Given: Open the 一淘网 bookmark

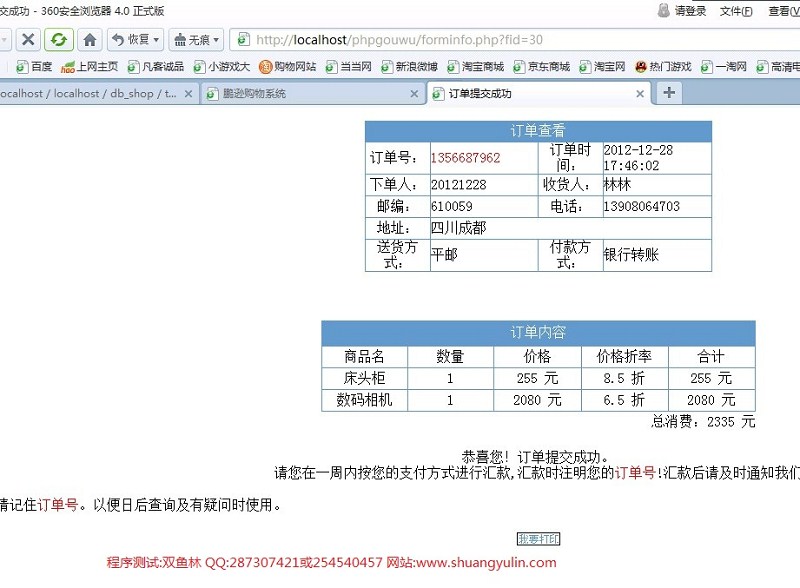Looking at the screenshot, I should pos(724,66).
